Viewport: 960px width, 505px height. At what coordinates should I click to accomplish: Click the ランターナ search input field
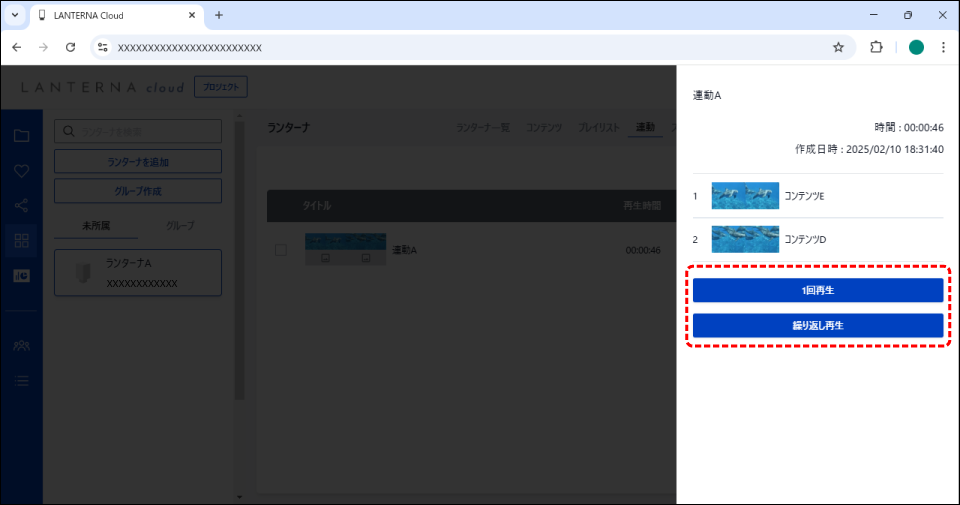pos(137,131)
